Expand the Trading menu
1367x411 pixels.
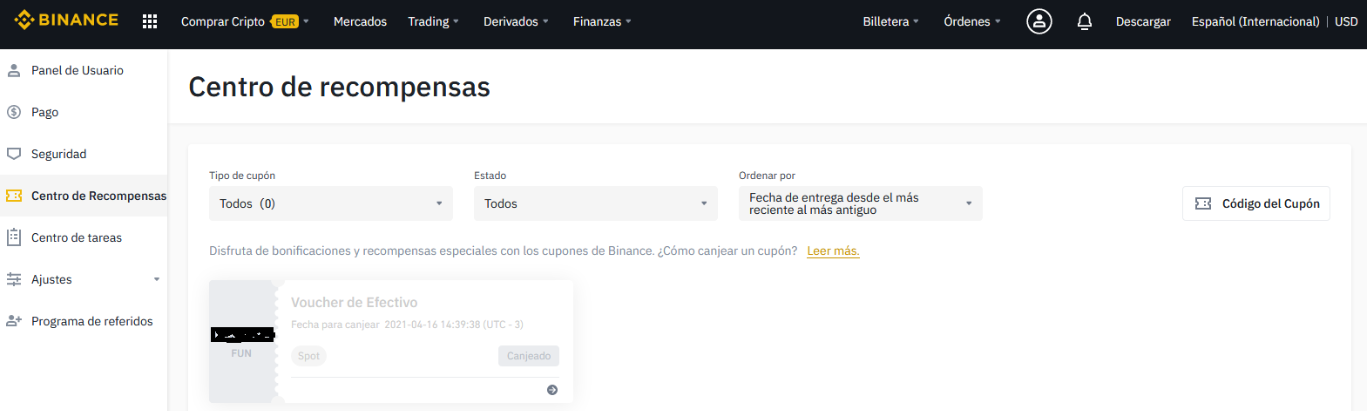[x=434, y=21]
